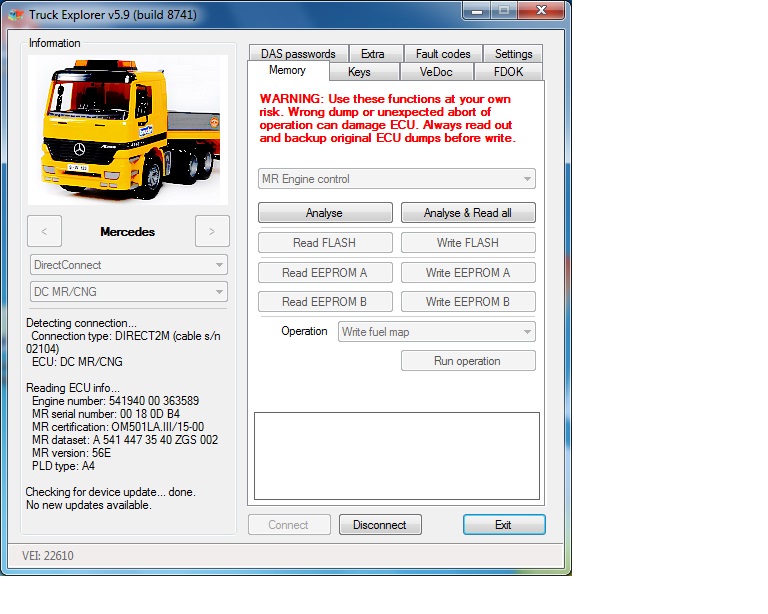Open the VeDoc tab
The height and width of the screenshot is (614, 768).
(436, 72)
